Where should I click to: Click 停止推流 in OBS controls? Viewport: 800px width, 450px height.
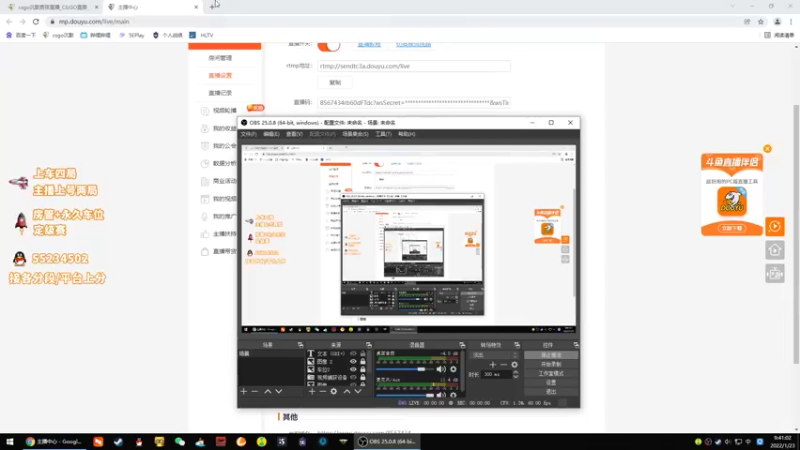click(x=551, y=355)
